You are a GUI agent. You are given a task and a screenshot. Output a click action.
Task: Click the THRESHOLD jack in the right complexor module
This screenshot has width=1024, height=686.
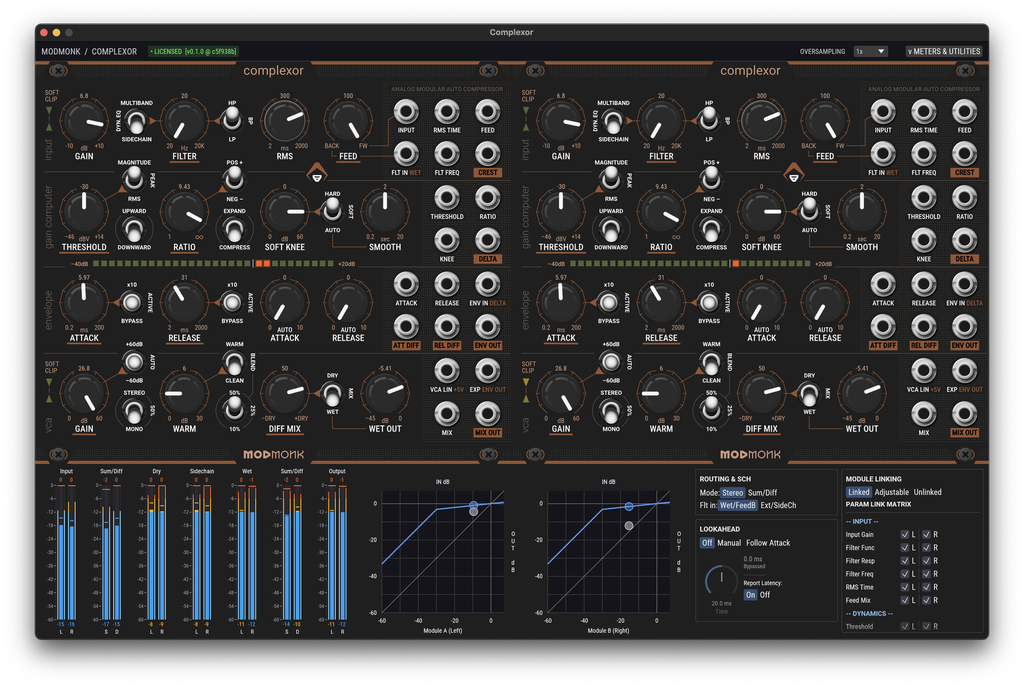pyautogui.click(x=923, y=198)
